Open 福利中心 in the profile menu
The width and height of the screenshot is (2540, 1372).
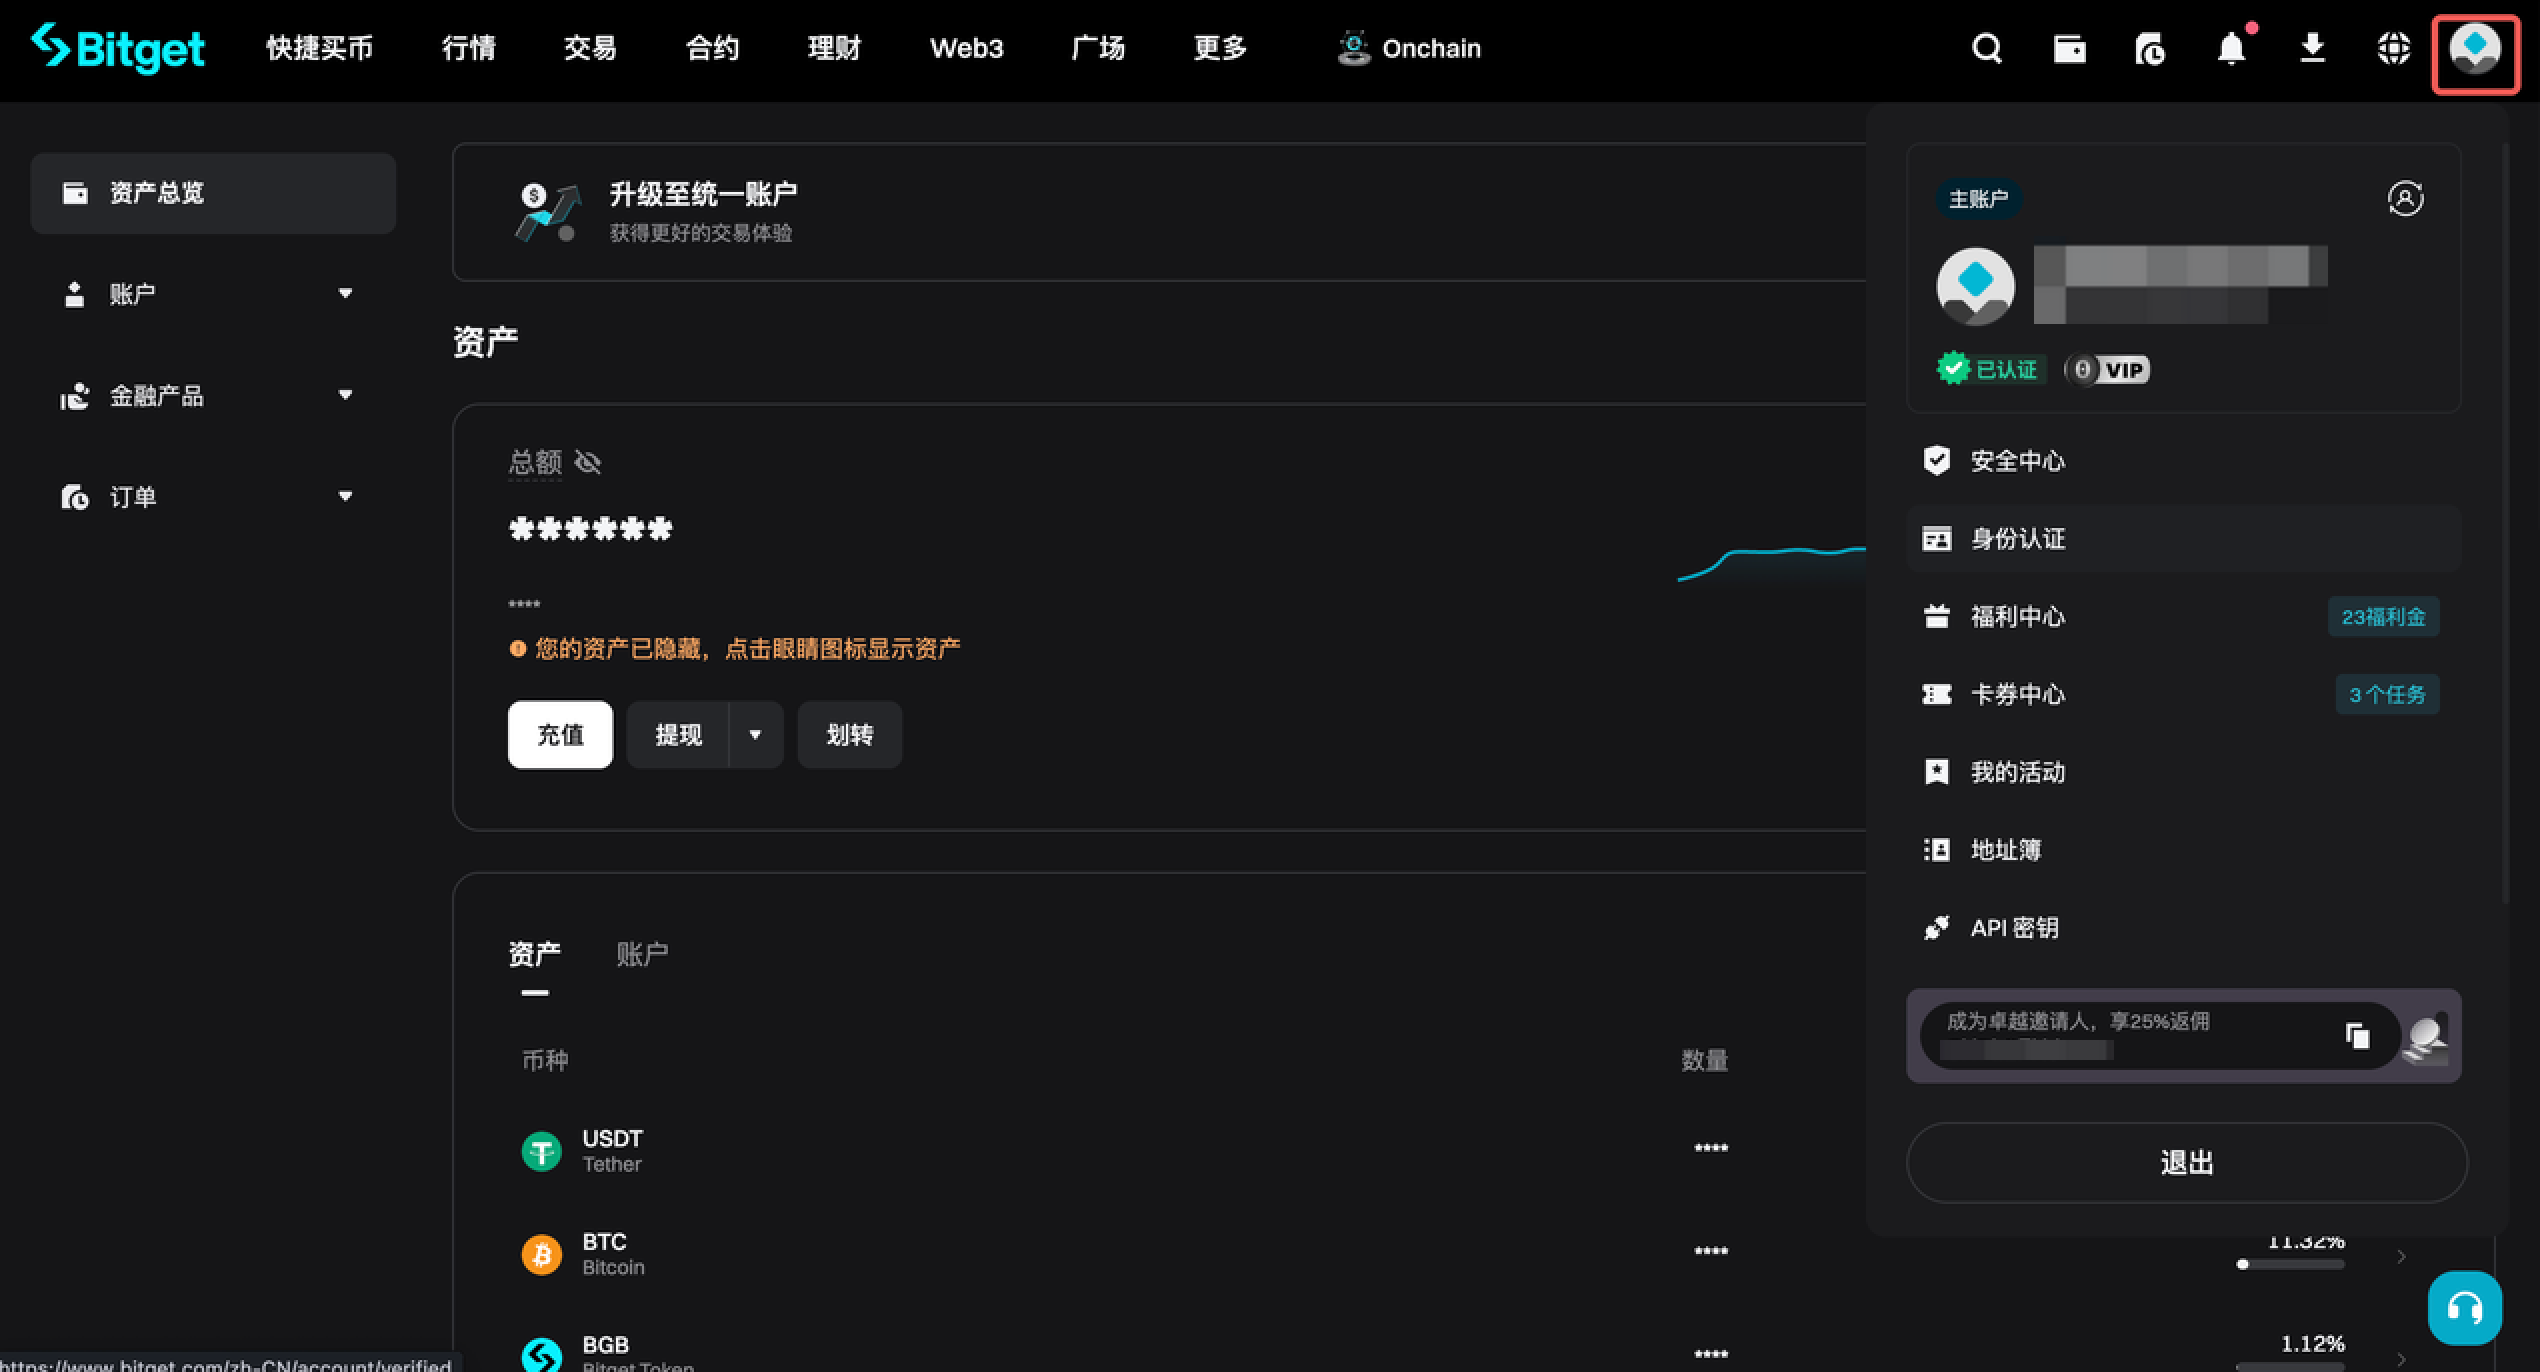point(2183,616)
